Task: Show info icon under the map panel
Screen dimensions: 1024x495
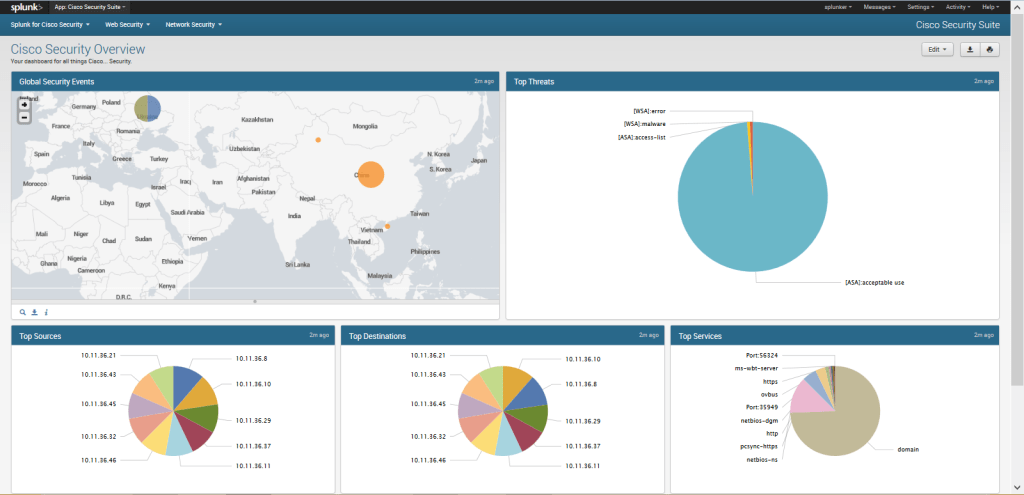Action: pyautogui.click(x=46, y=312)
